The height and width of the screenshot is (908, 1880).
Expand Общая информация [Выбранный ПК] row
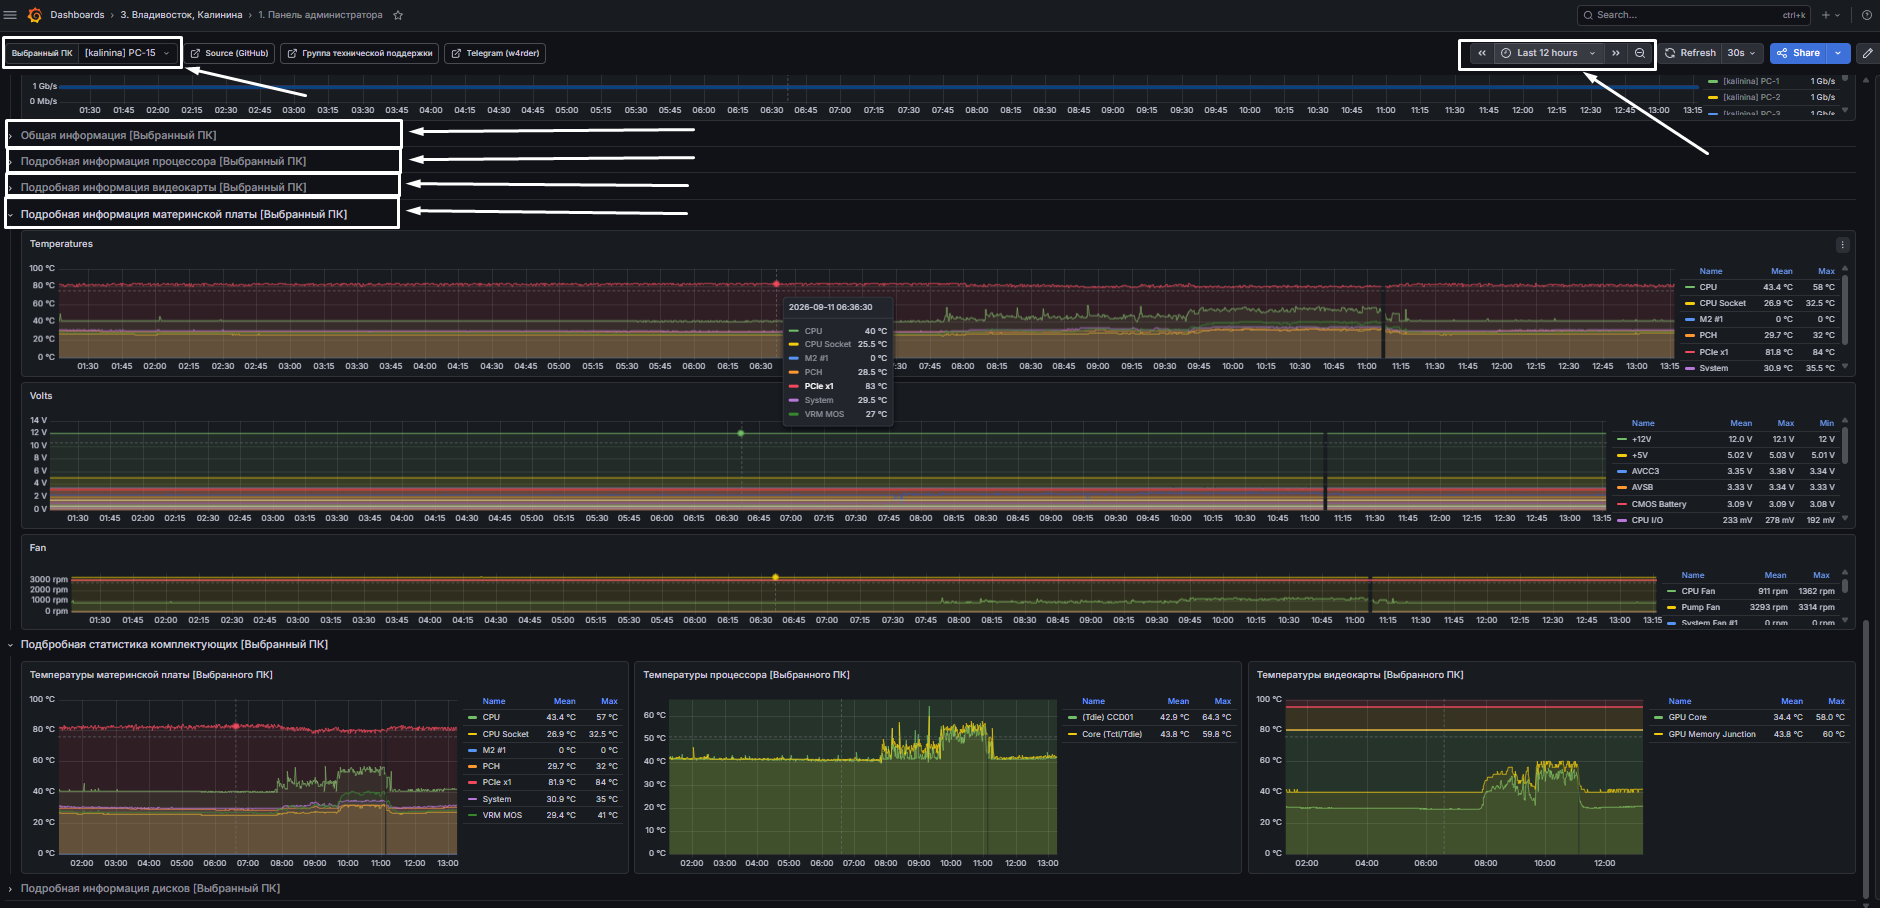pos(118,135)
